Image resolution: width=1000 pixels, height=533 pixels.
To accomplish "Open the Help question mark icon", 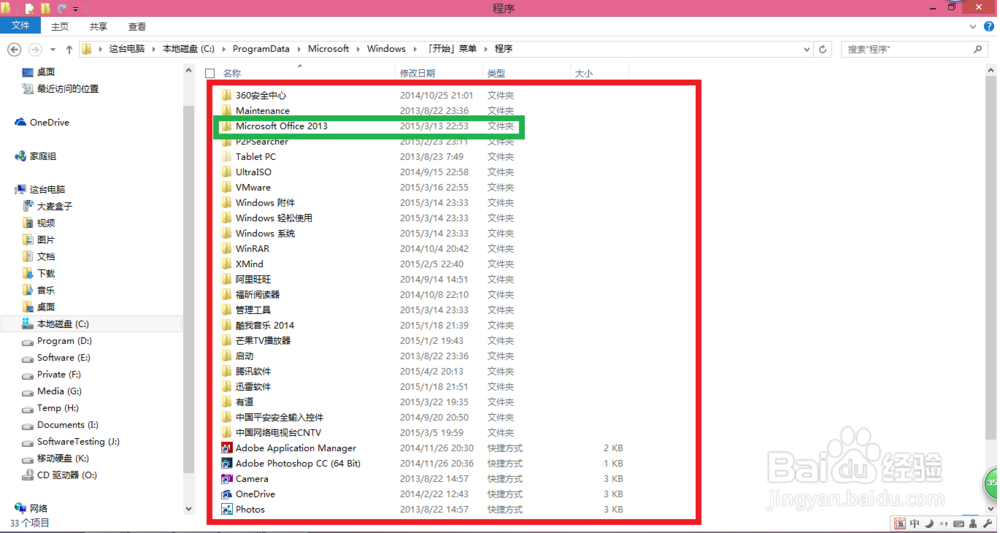I will click(989, 27).
